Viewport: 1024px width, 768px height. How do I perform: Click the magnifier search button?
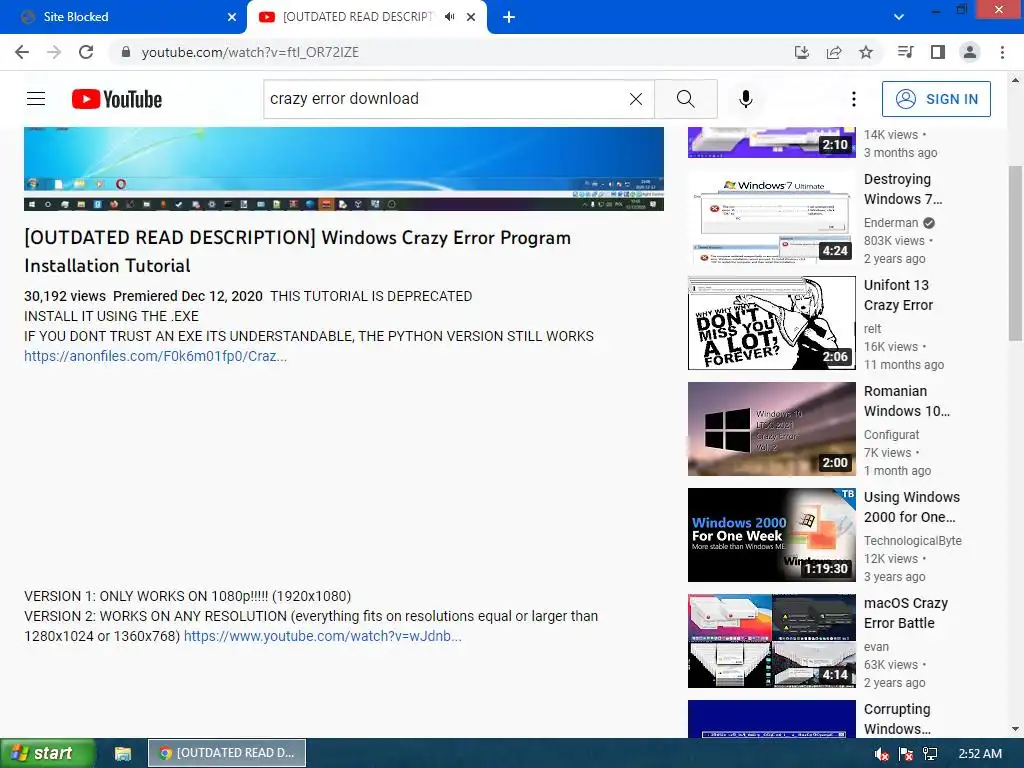click(x=686, y=99)
